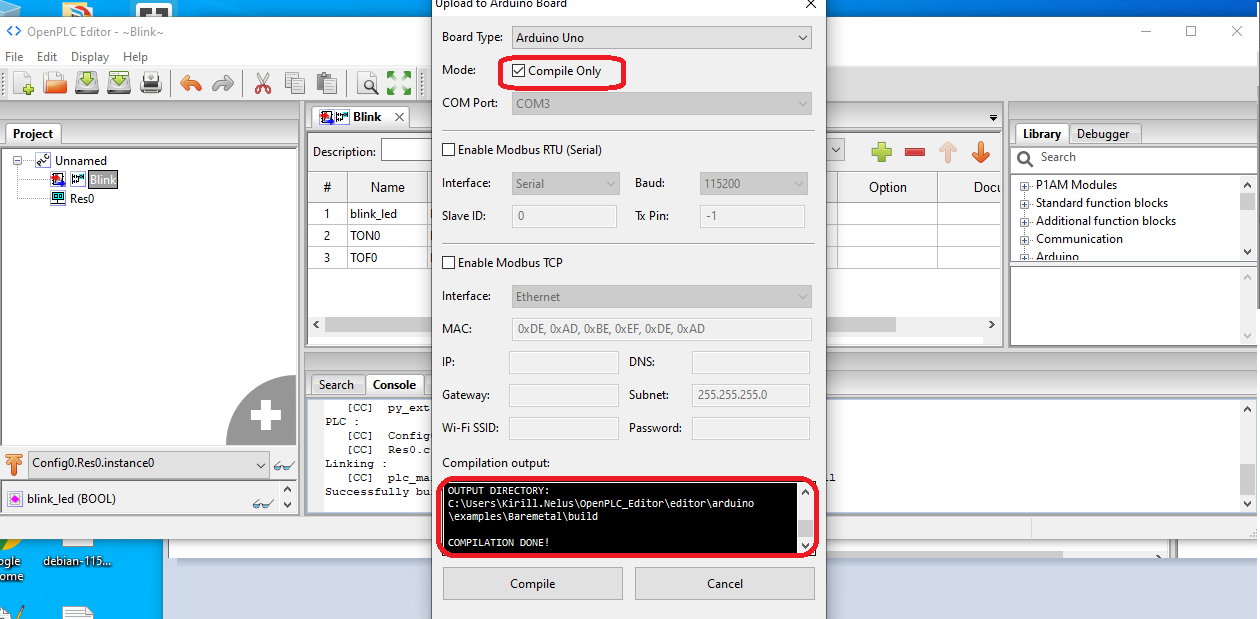Screen dimensions: 1260x619
Task: Click the Copy toolbar icon
Action: [295, 83]
